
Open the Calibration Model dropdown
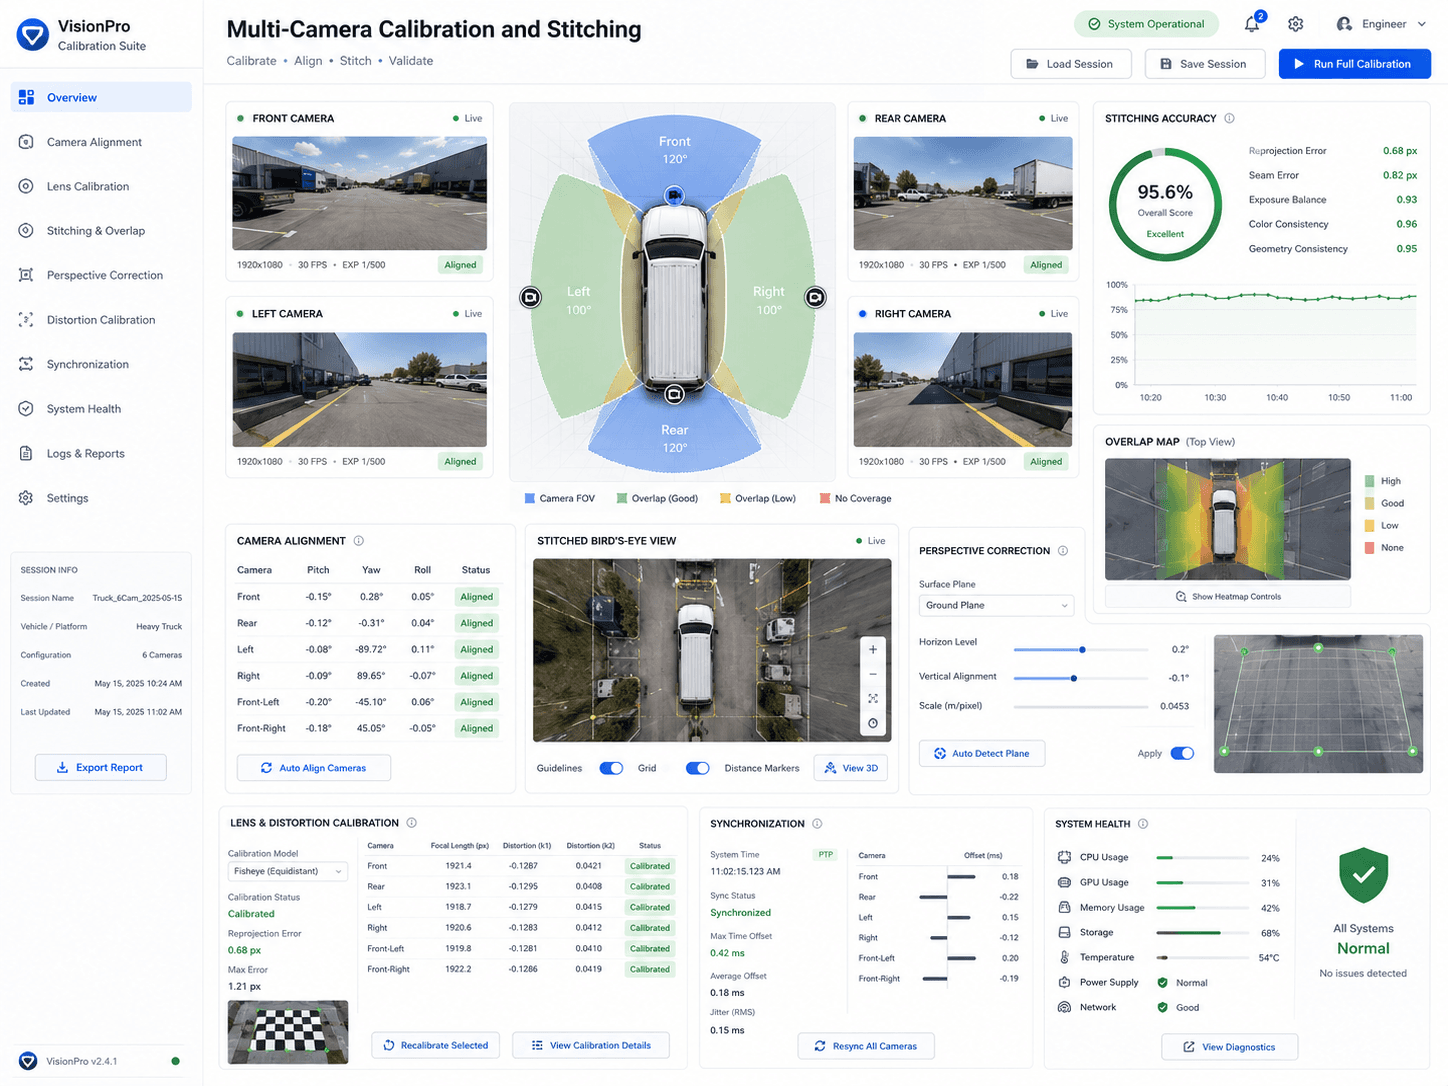[287, 871]
